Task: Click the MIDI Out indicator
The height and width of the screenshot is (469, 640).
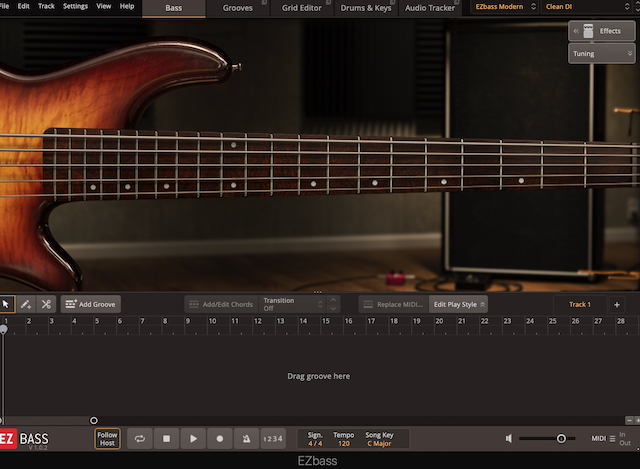Action: point(625,443)
